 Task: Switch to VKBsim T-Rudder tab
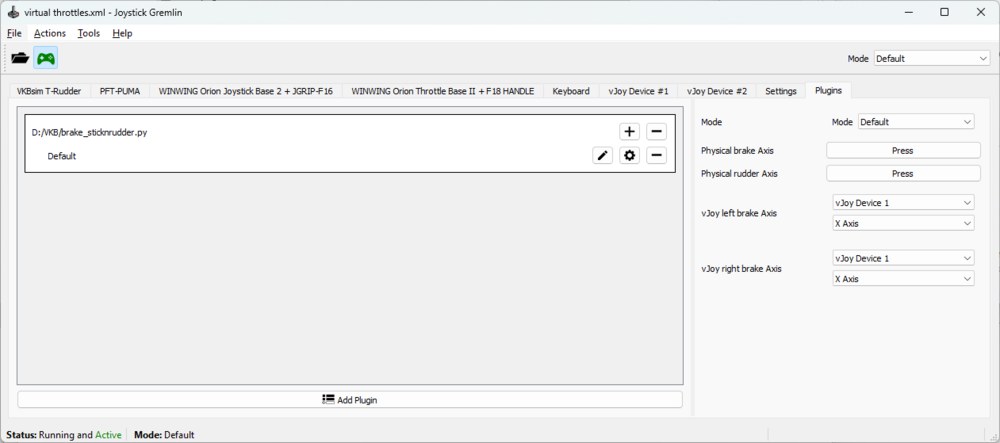49,91
